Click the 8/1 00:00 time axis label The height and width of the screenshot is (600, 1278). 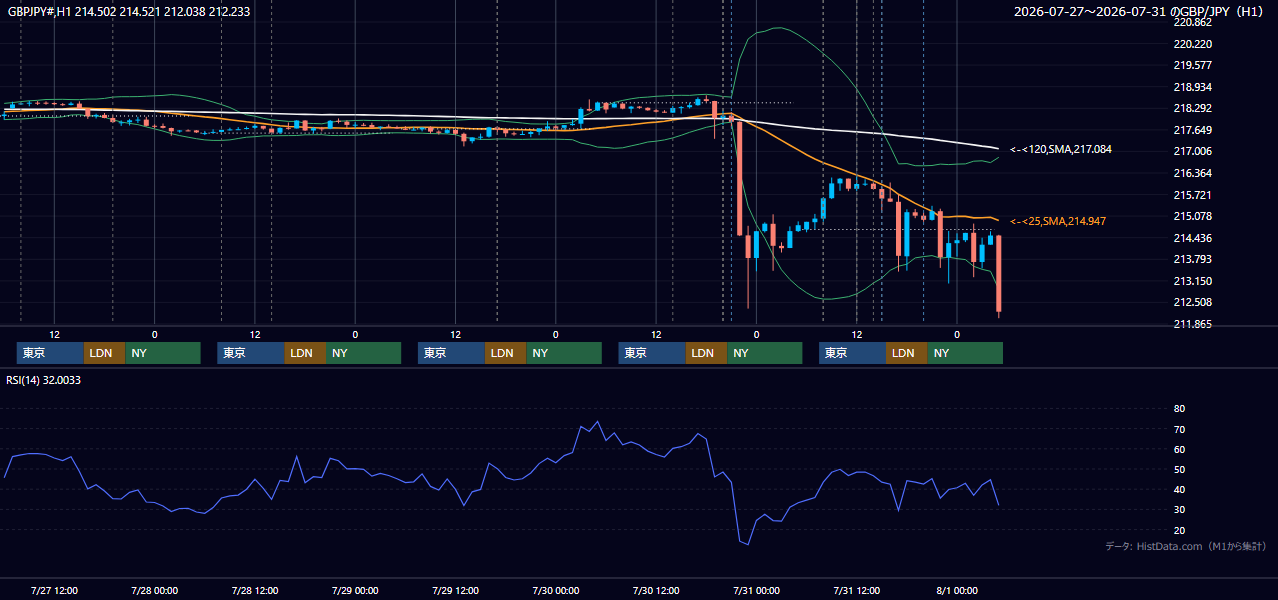coord(957,590)
